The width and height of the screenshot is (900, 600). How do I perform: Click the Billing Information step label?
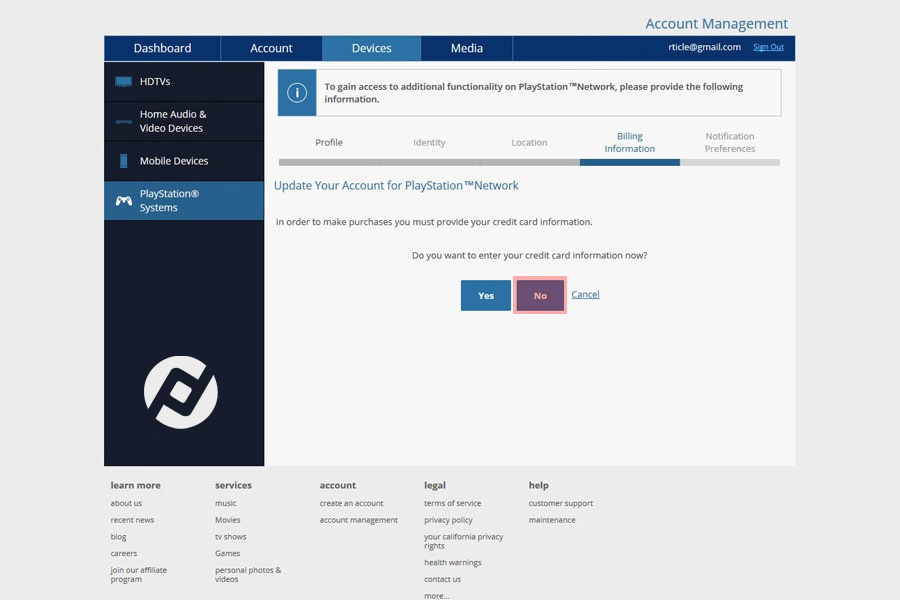click(630, 142)
